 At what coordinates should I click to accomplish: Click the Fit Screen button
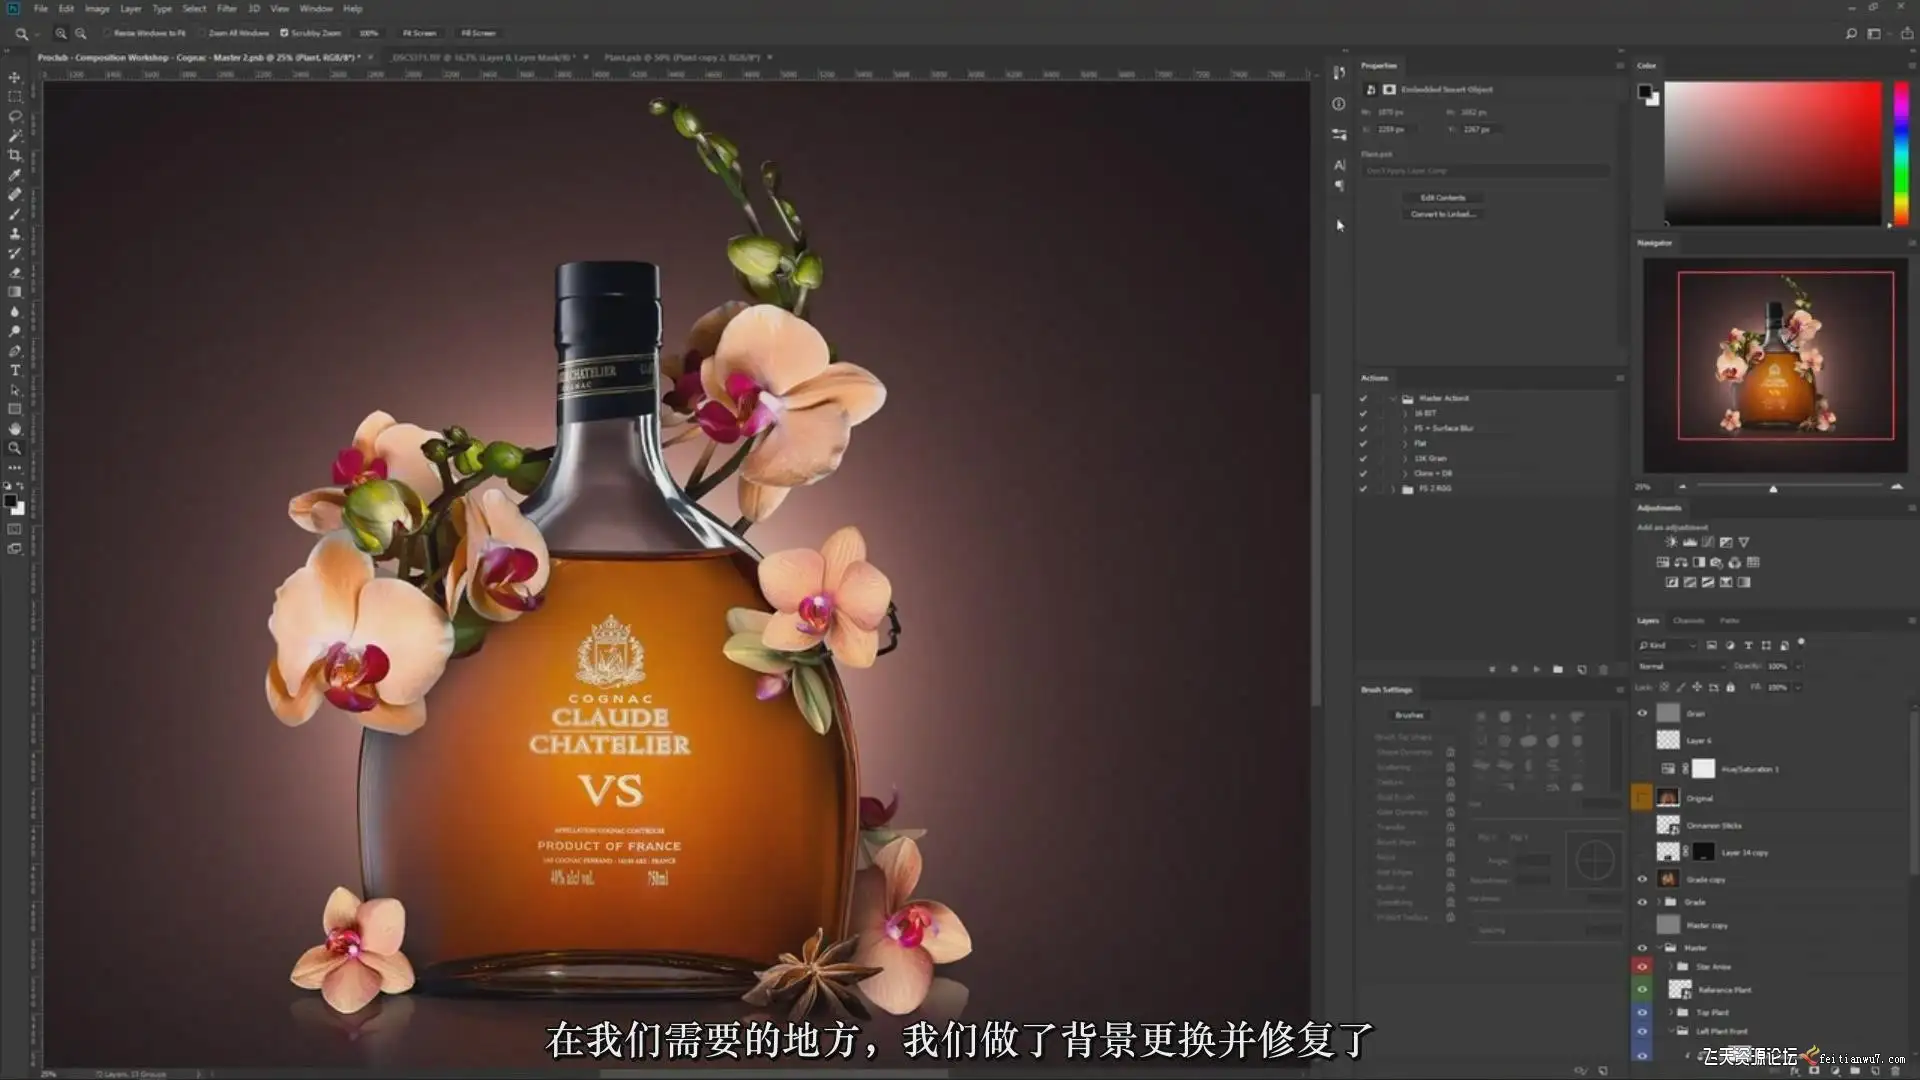pos(419,33)
